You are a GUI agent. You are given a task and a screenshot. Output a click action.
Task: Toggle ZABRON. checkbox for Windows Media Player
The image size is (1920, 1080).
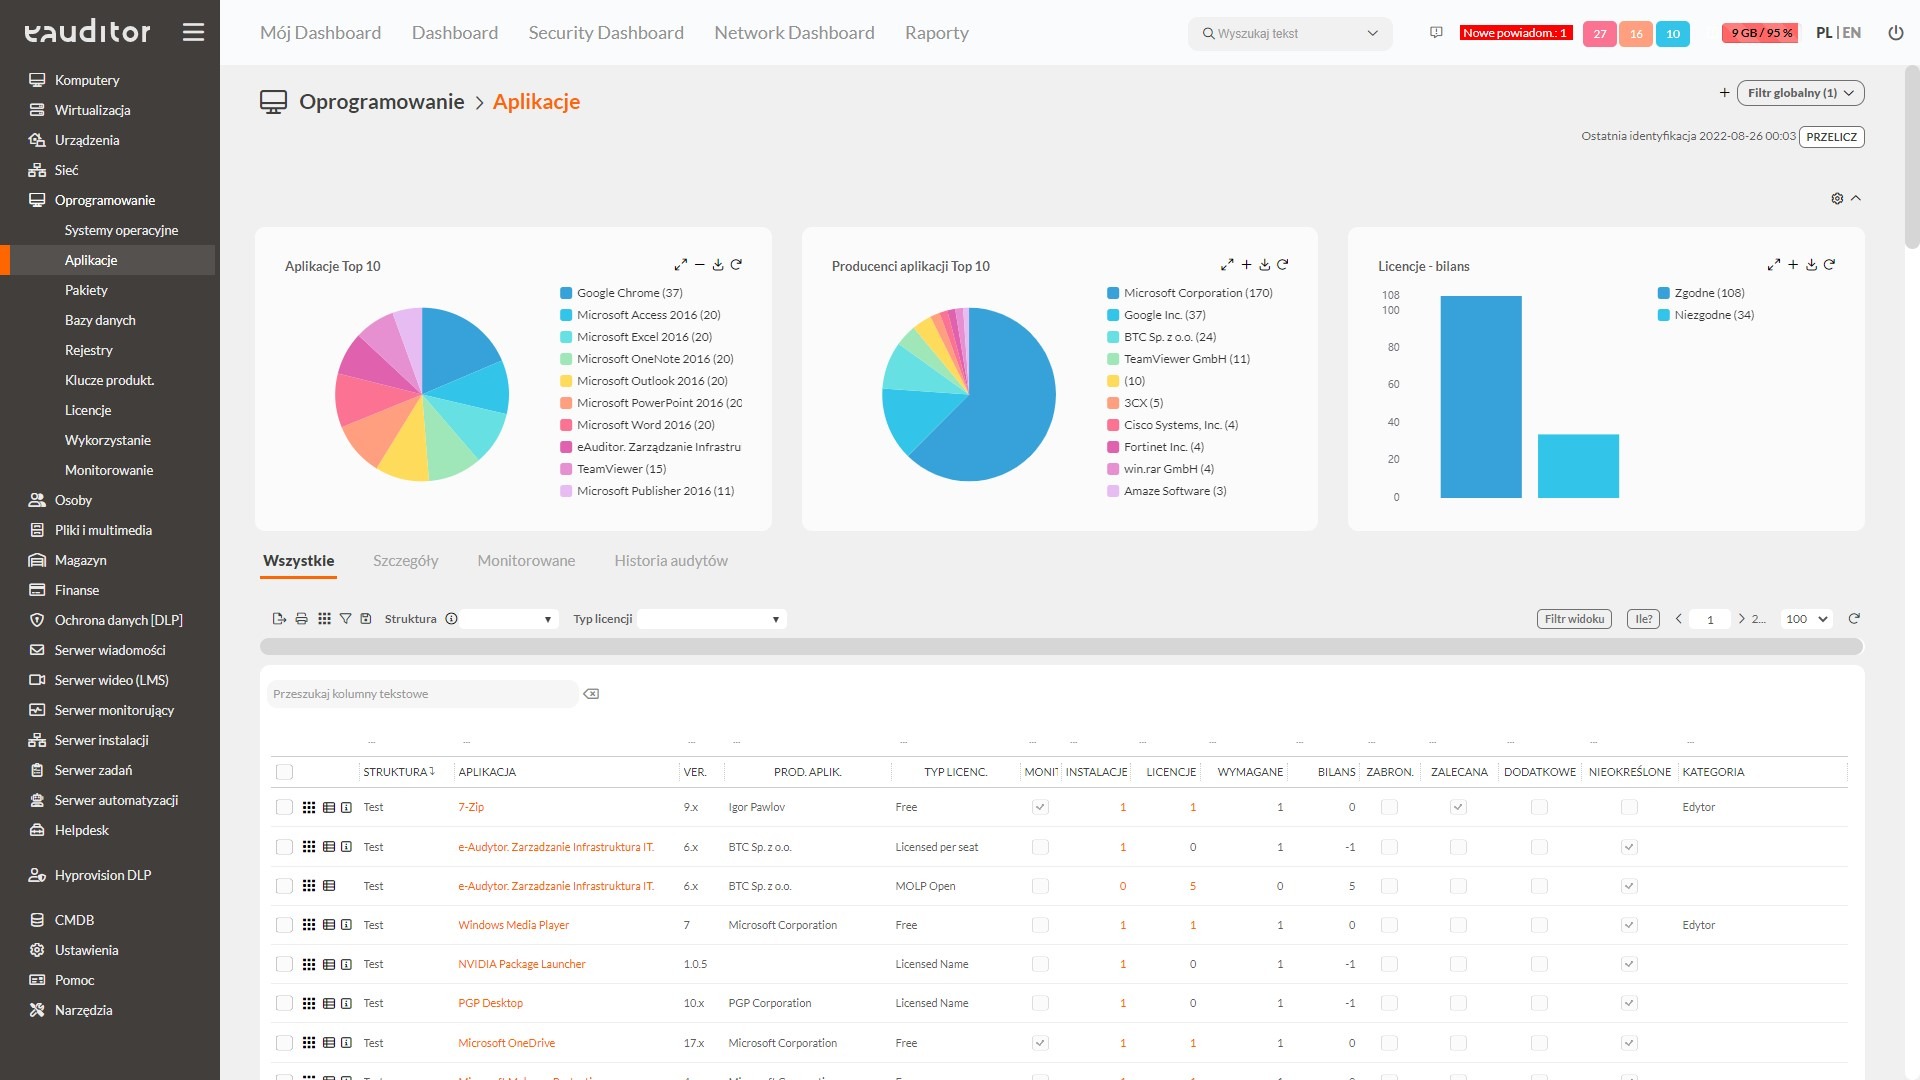click(1389, 925)
